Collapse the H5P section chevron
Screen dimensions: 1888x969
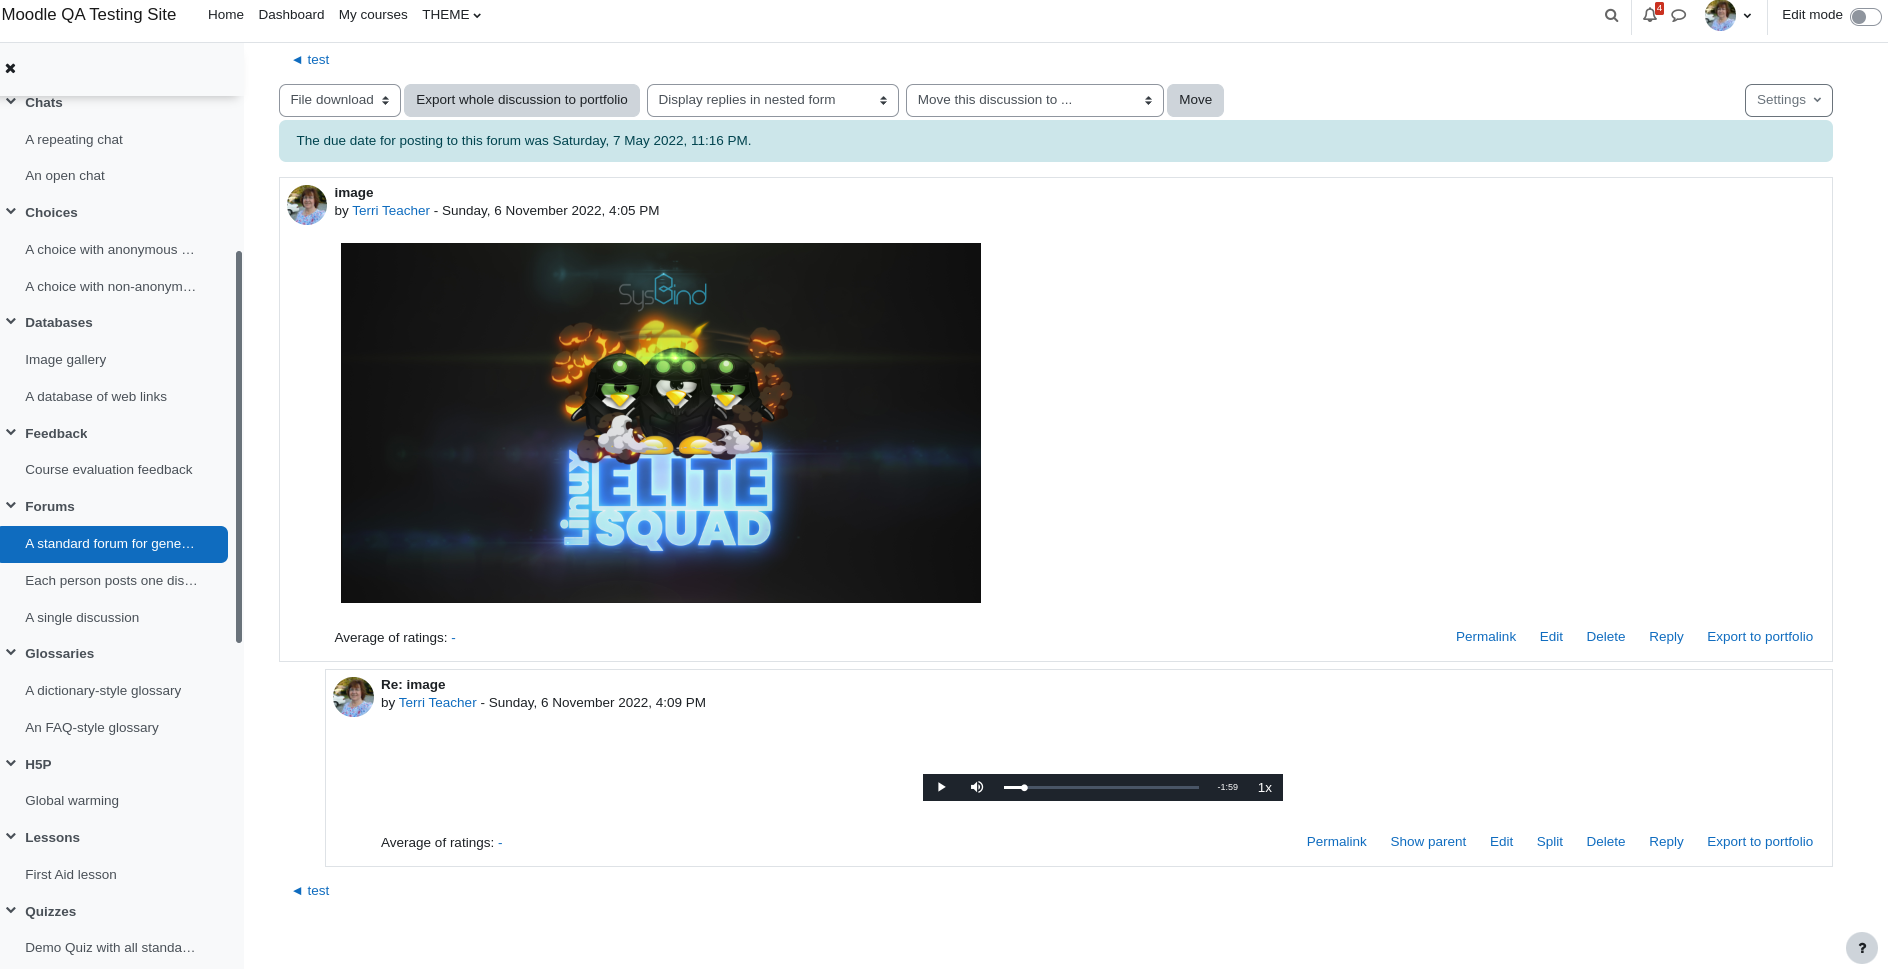[x=11, y=763]
